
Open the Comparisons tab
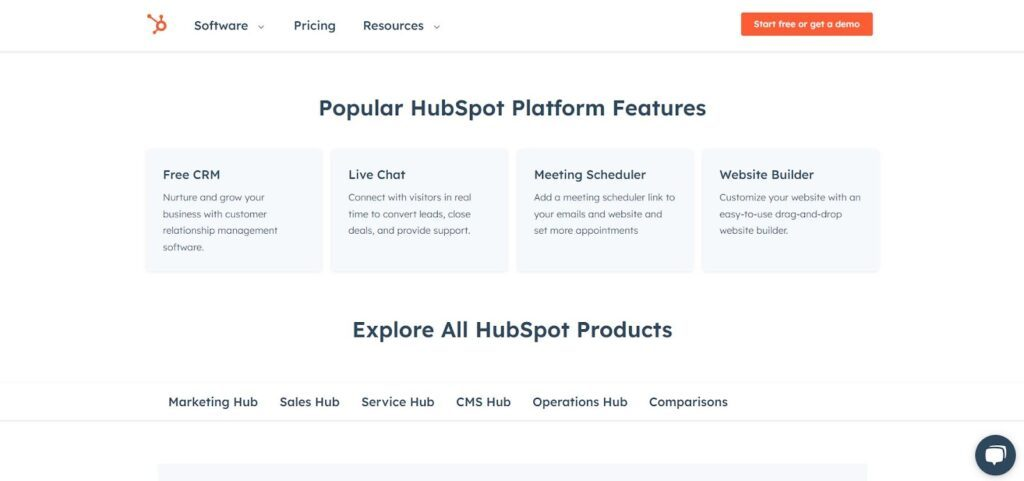click(x=688, y=402)
